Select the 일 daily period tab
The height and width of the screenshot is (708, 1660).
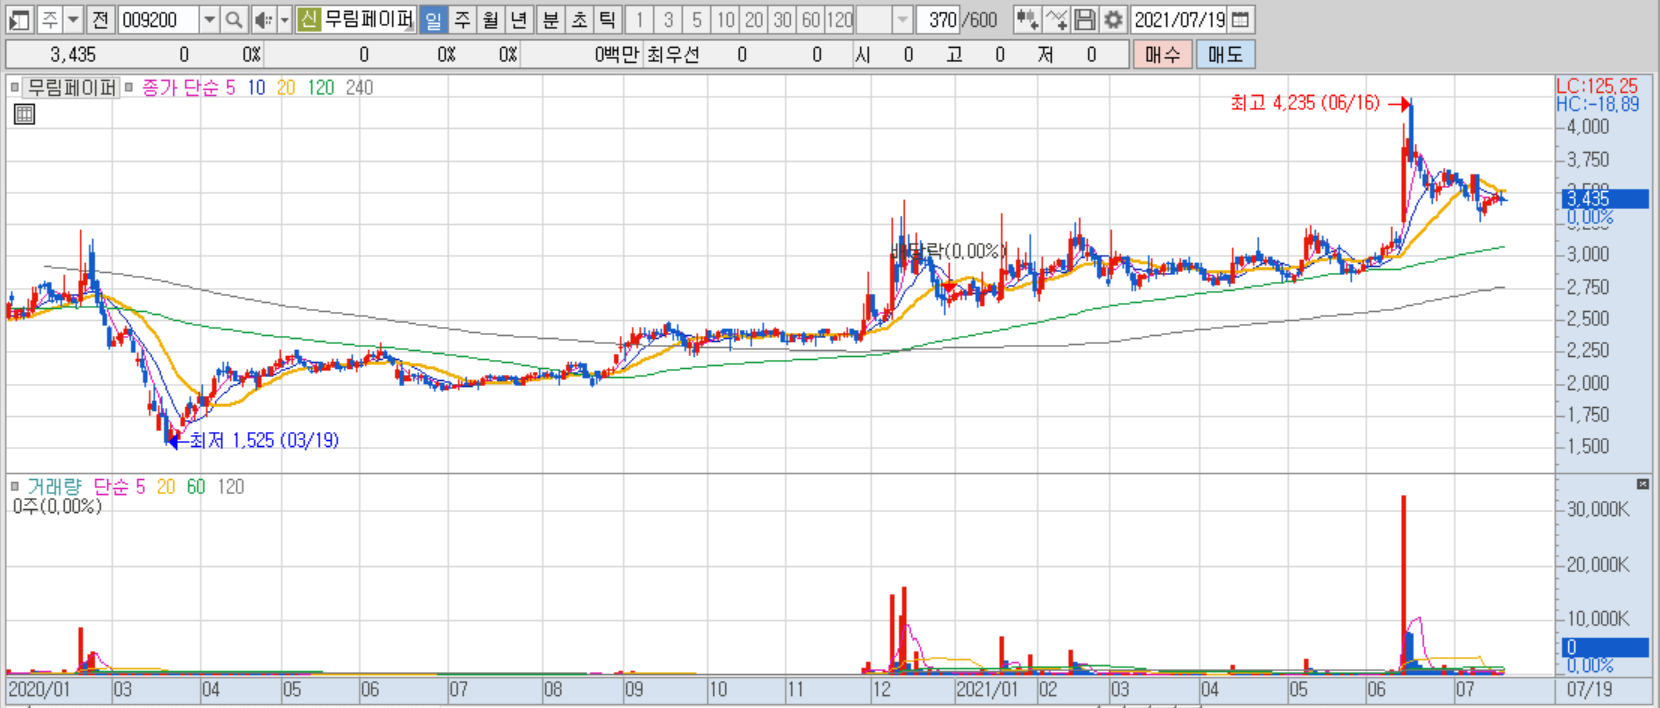pyautogui.click(x=433, y=19)
